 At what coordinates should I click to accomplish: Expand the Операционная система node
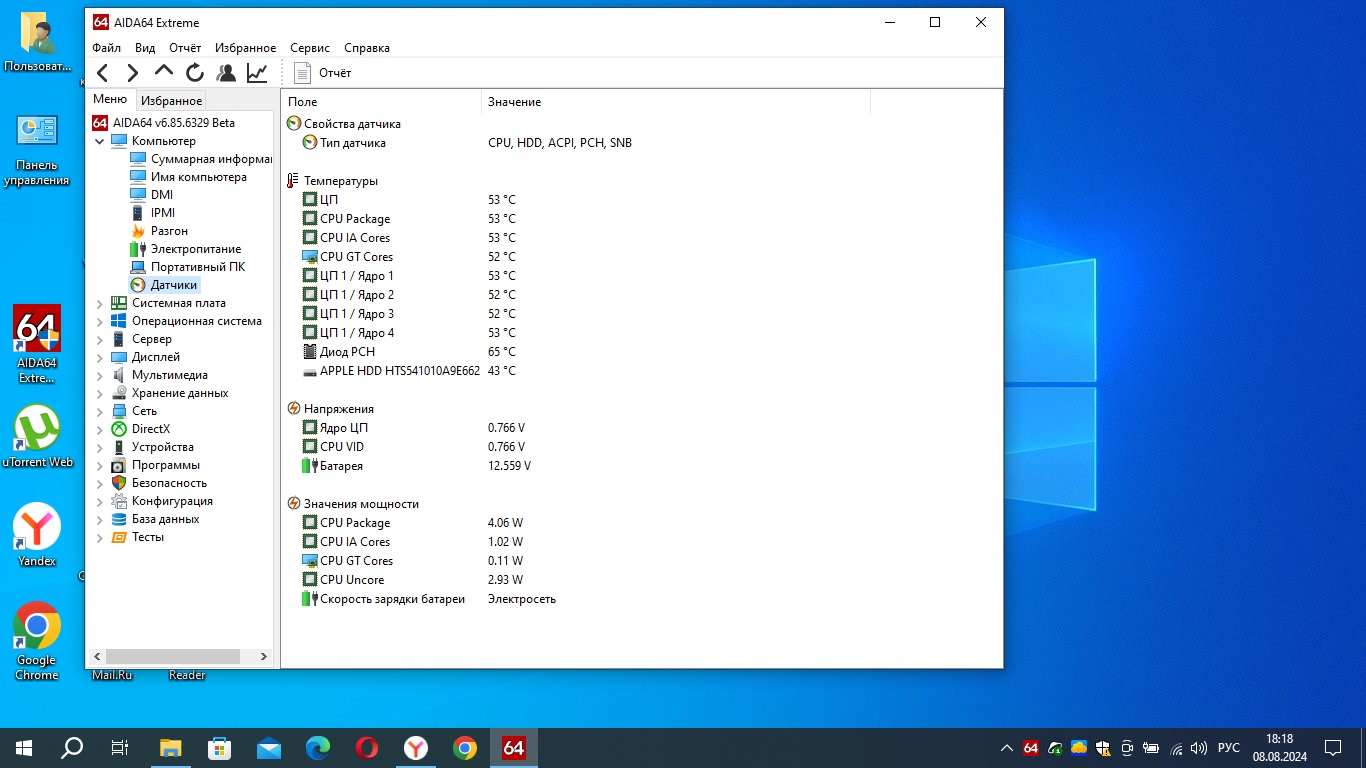pos(100,321)
